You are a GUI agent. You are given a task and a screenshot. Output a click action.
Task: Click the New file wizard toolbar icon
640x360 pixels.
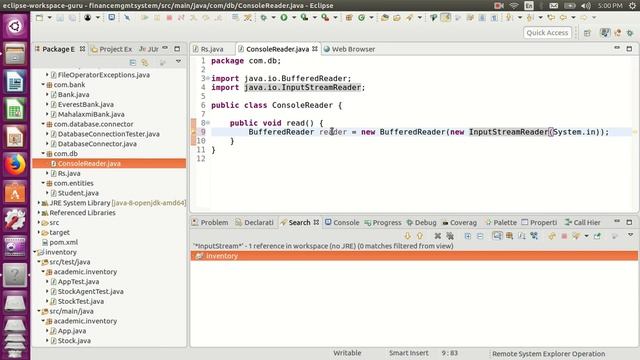(x=39, y=18)
